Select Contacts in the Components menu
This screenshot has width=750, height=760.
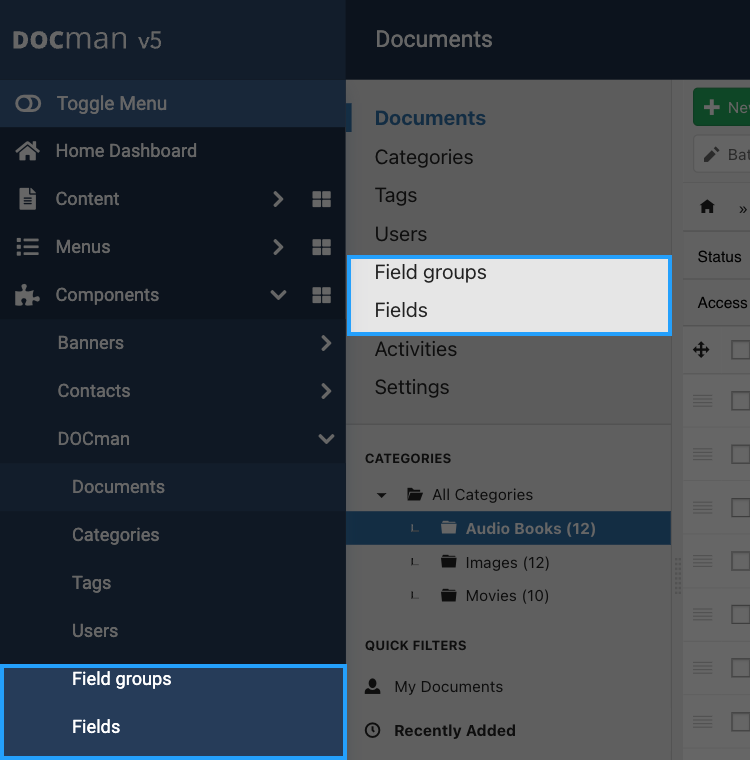(94, 391)
